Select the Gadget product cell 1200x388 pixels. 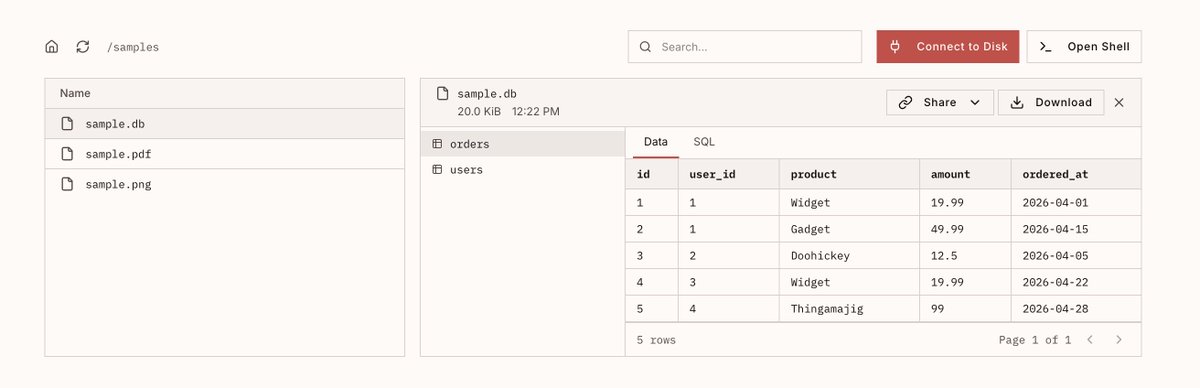[849, 229]
